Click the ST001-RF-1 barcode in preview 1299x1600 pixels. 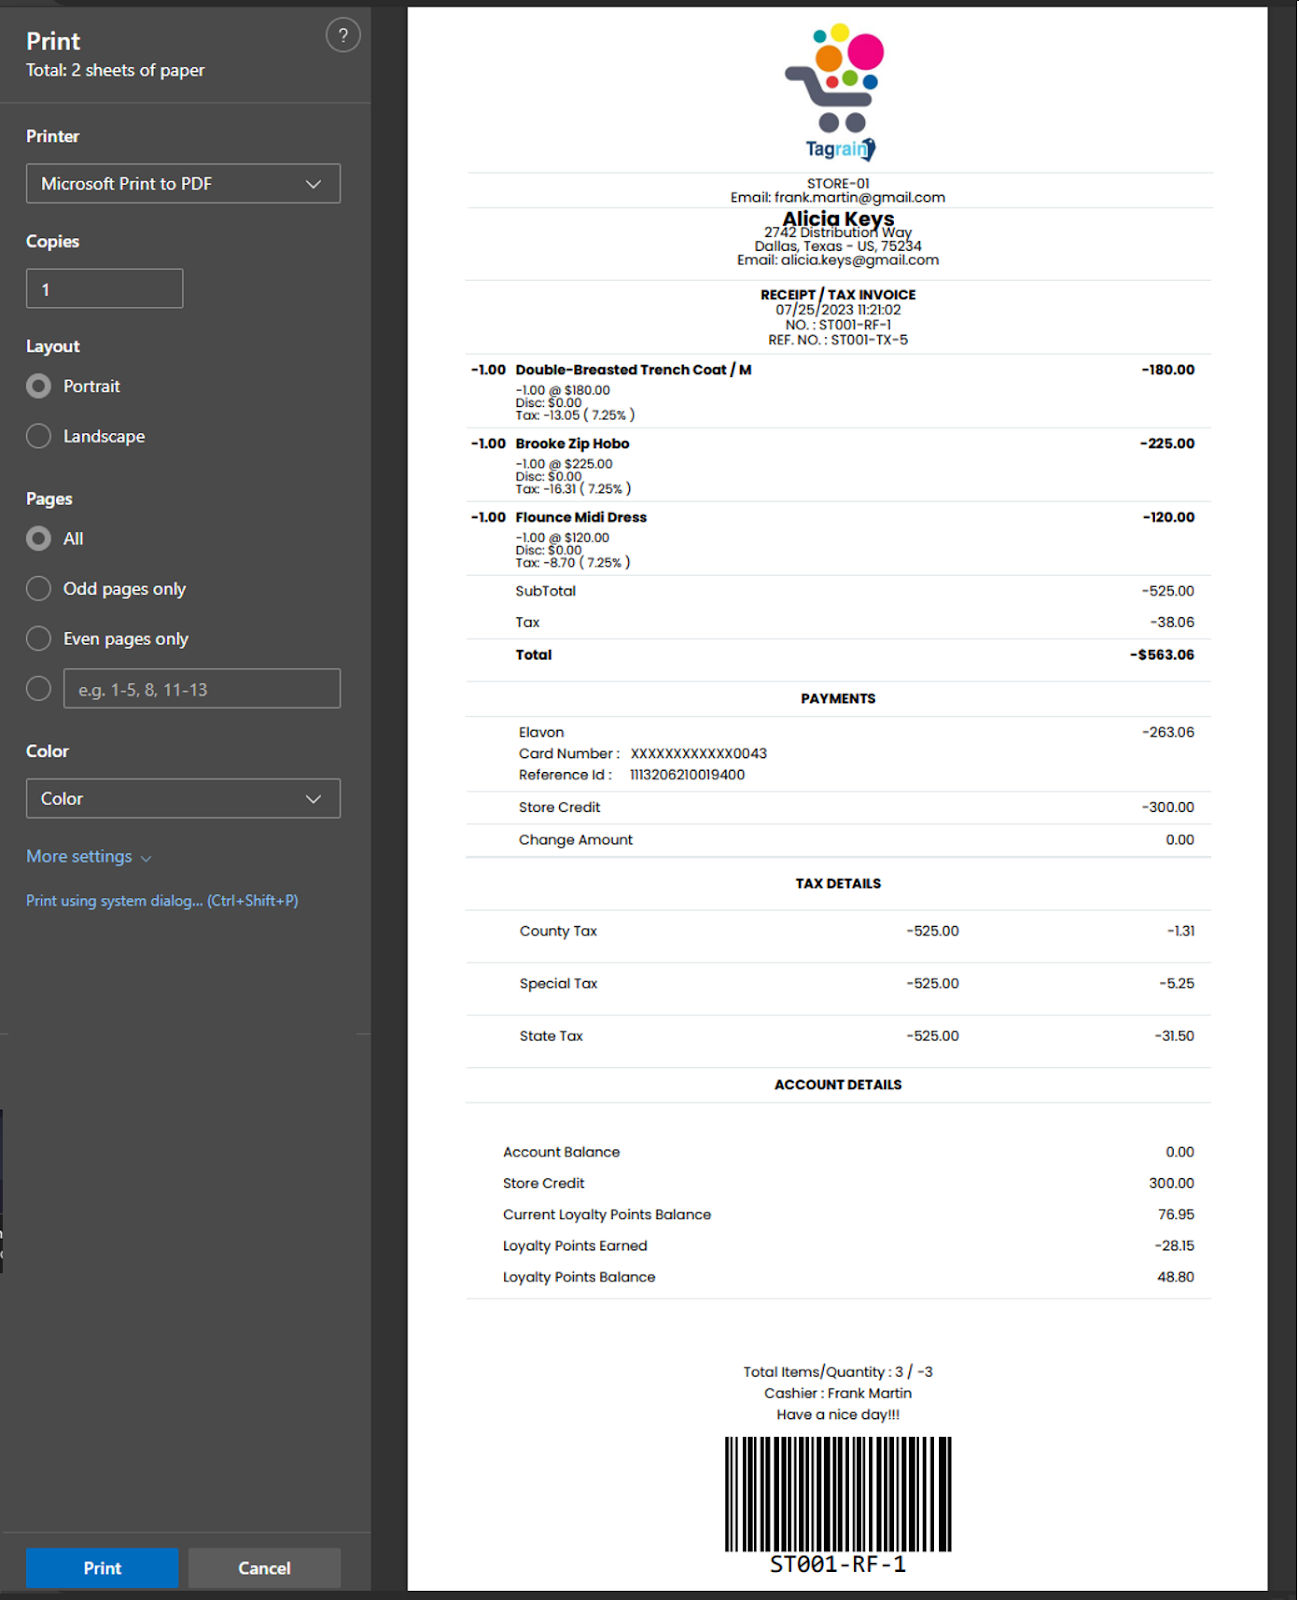click(837, 1495)
